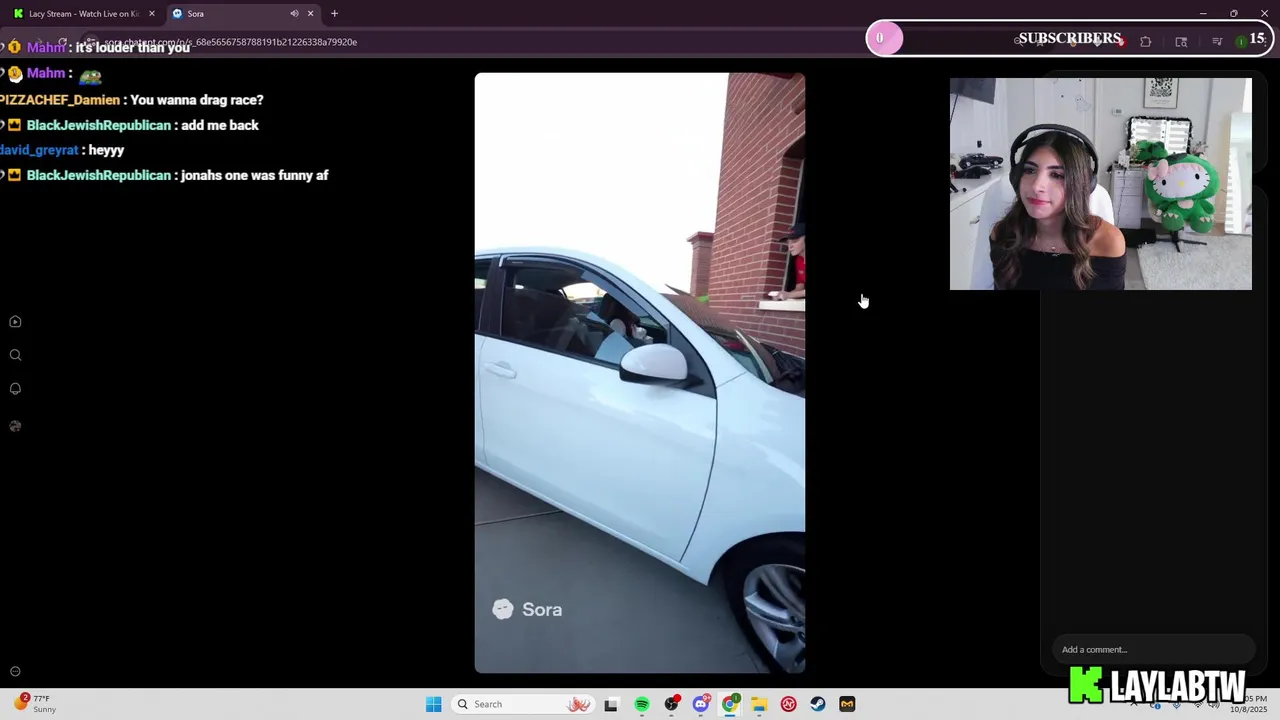
Task: Close the Lacy Stream tab
Action: [x=152, y=14]
